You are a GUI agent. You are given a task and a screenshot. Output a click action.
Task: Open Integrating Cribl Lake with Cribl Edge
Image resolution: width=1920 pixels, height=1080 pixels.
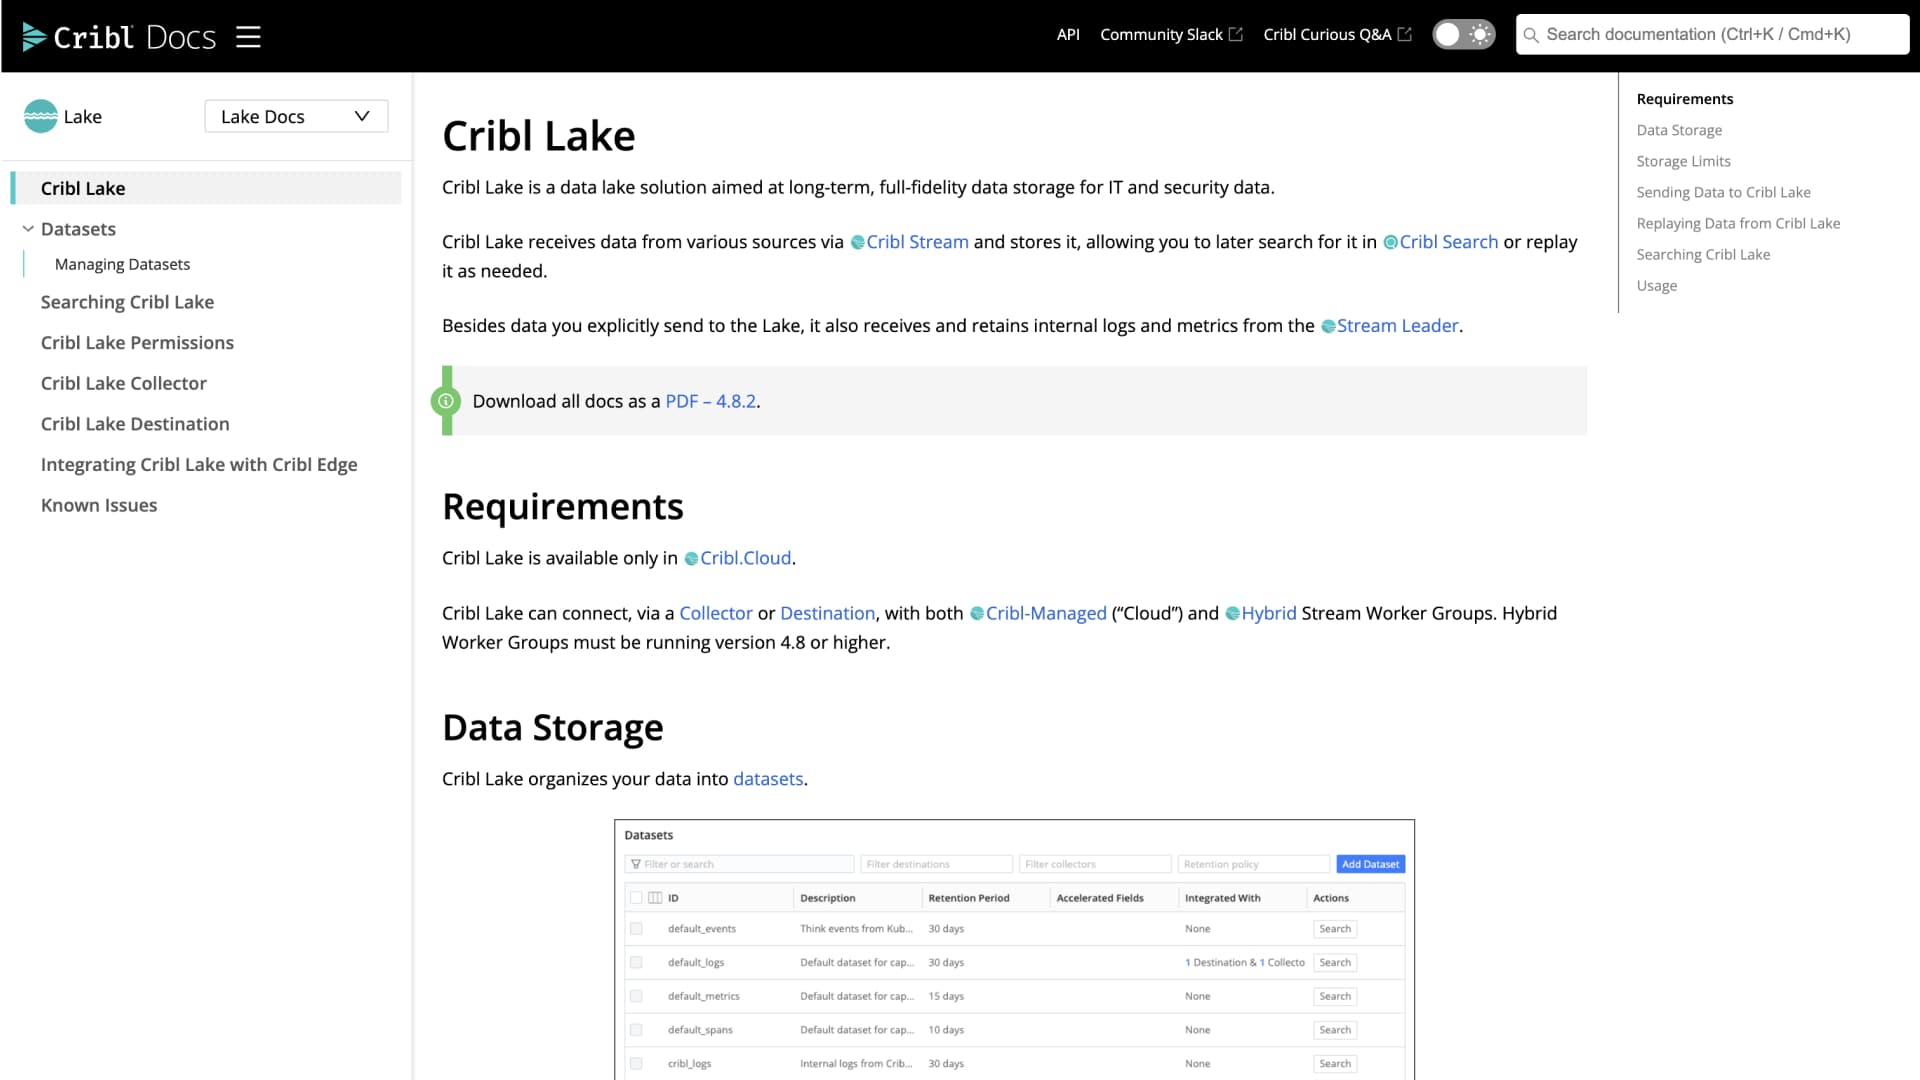pos(199,465)
